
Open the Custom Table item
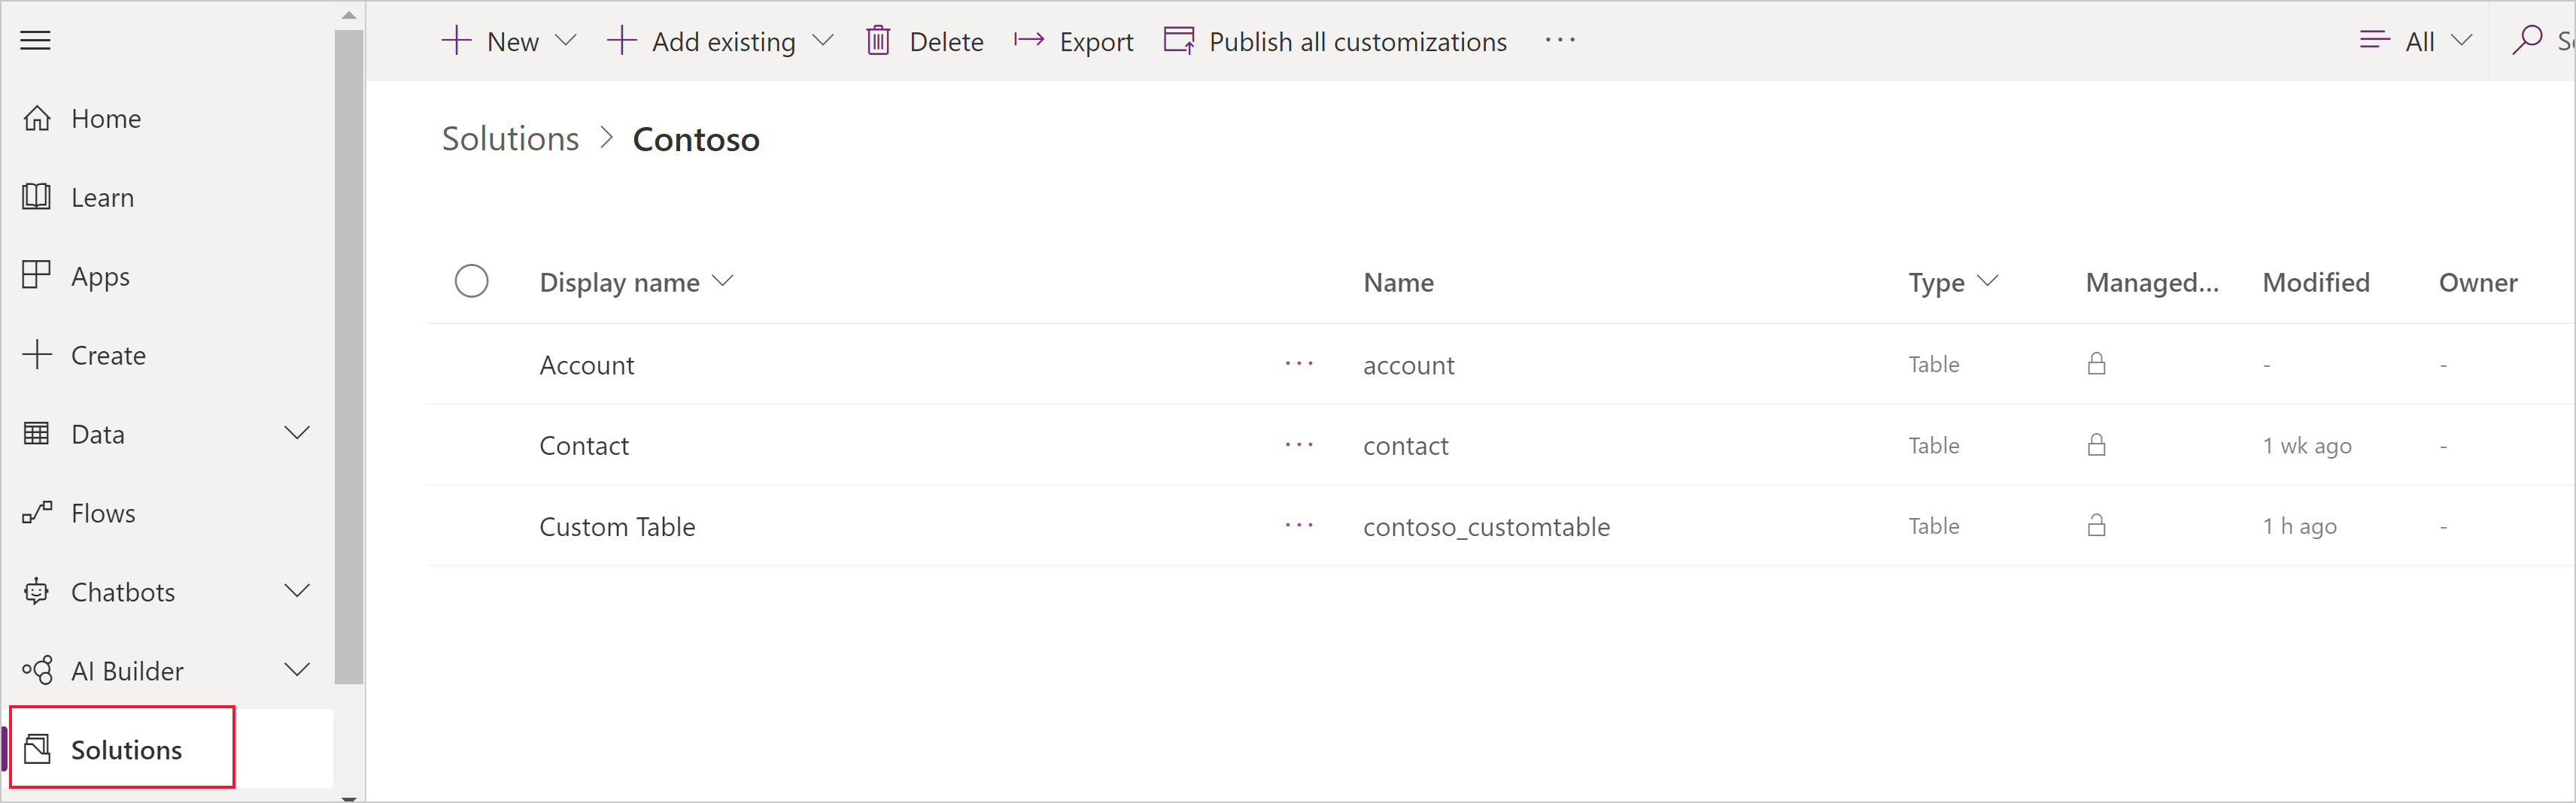[x=617, y=527]
